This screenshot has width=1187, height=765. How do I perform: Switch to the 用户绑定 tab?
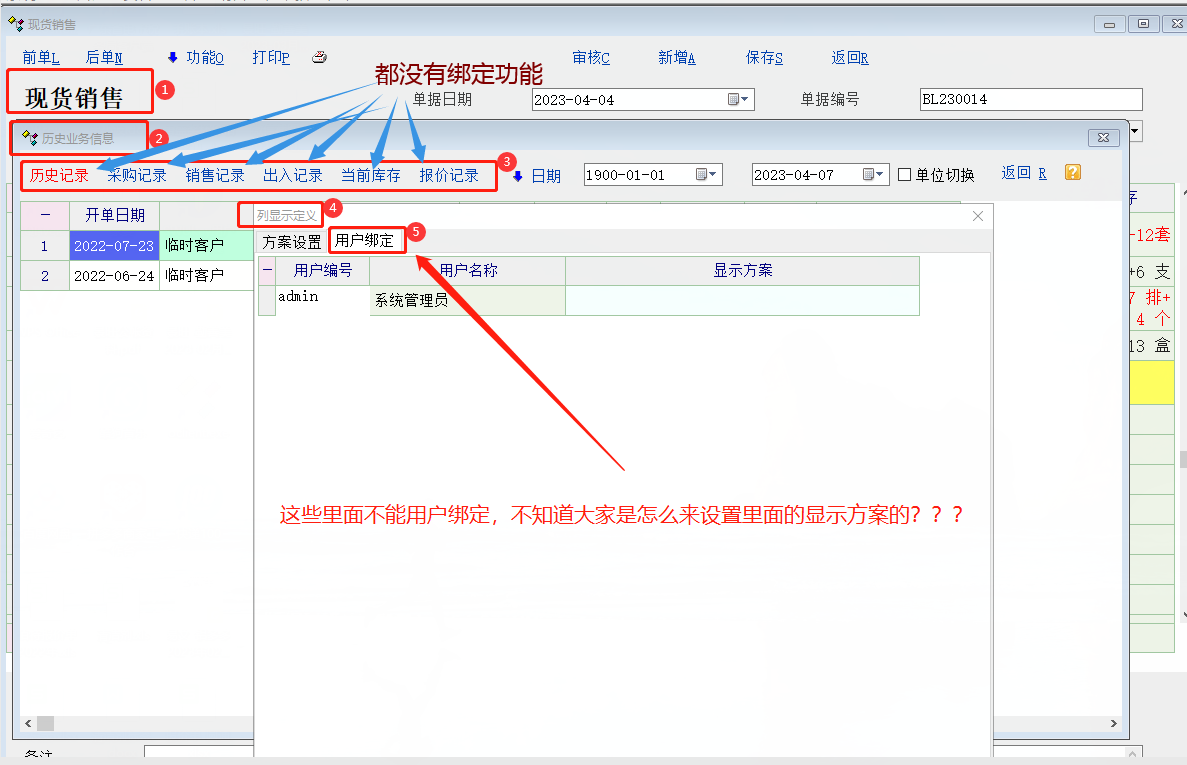click(x=365, y=241)
